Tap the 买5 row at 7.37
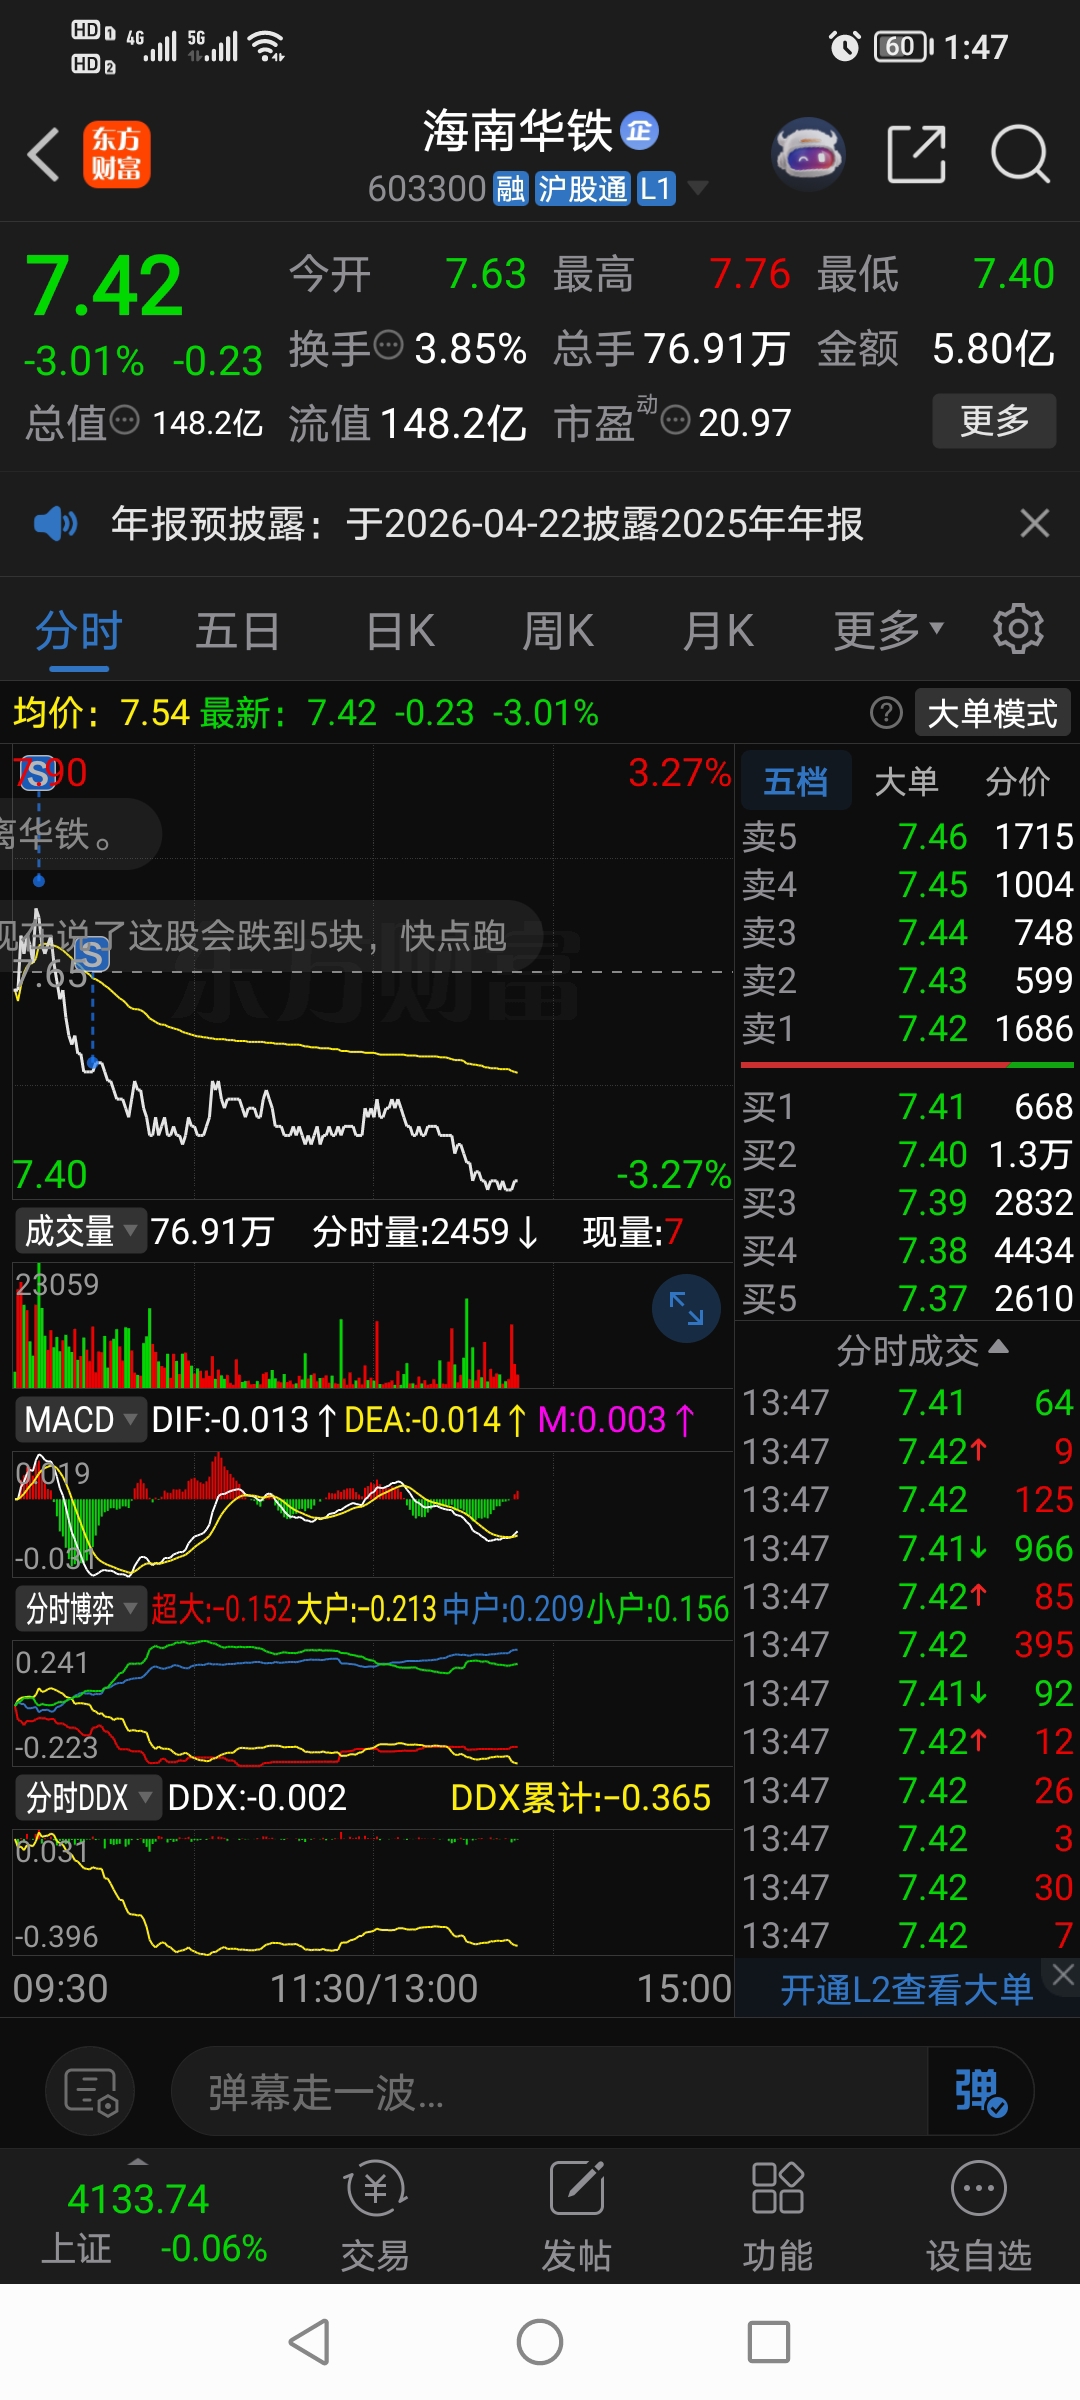This screenshot has width=1080, height=2400. tap(907, 1298)
